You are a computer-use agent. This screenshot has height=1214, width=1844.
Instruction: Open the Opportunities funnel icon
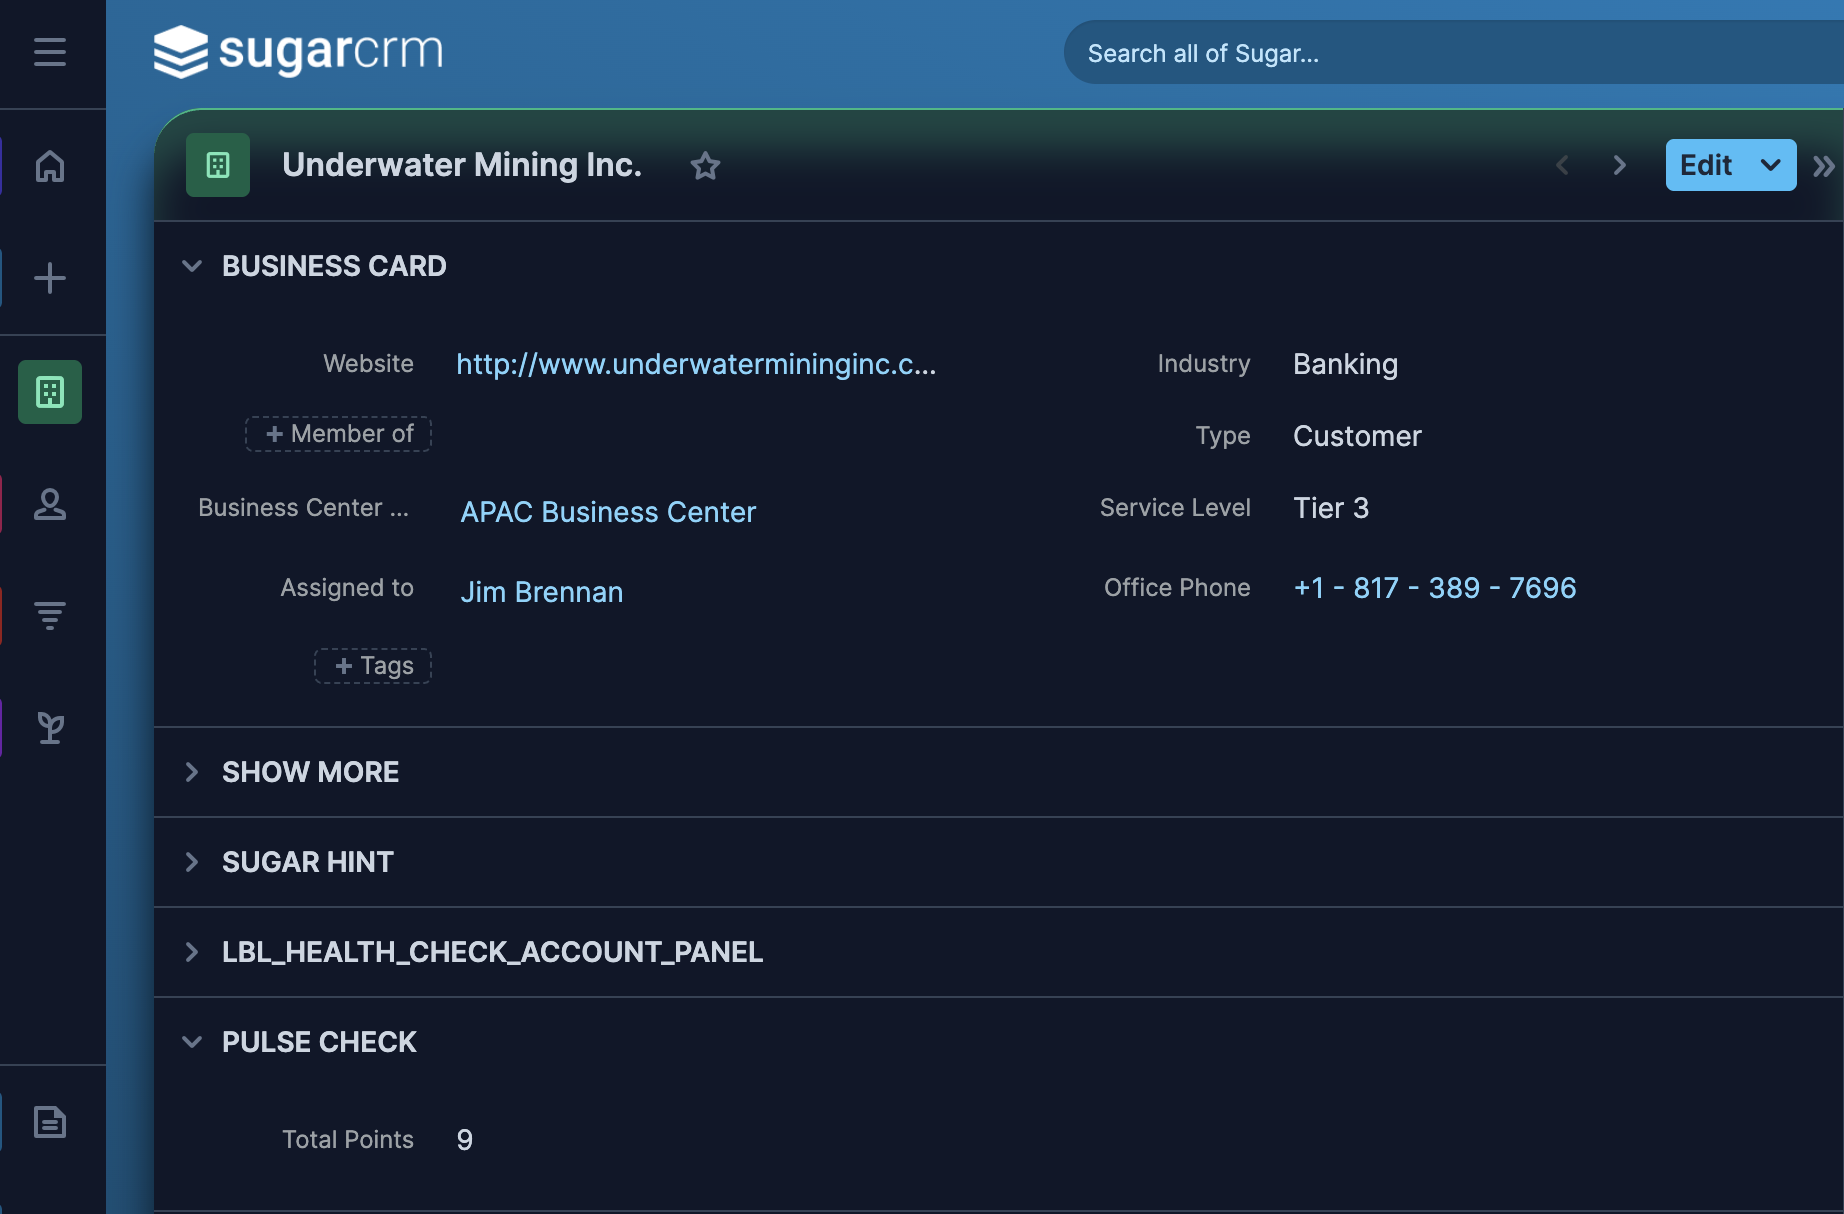click(x=50, y=615)
